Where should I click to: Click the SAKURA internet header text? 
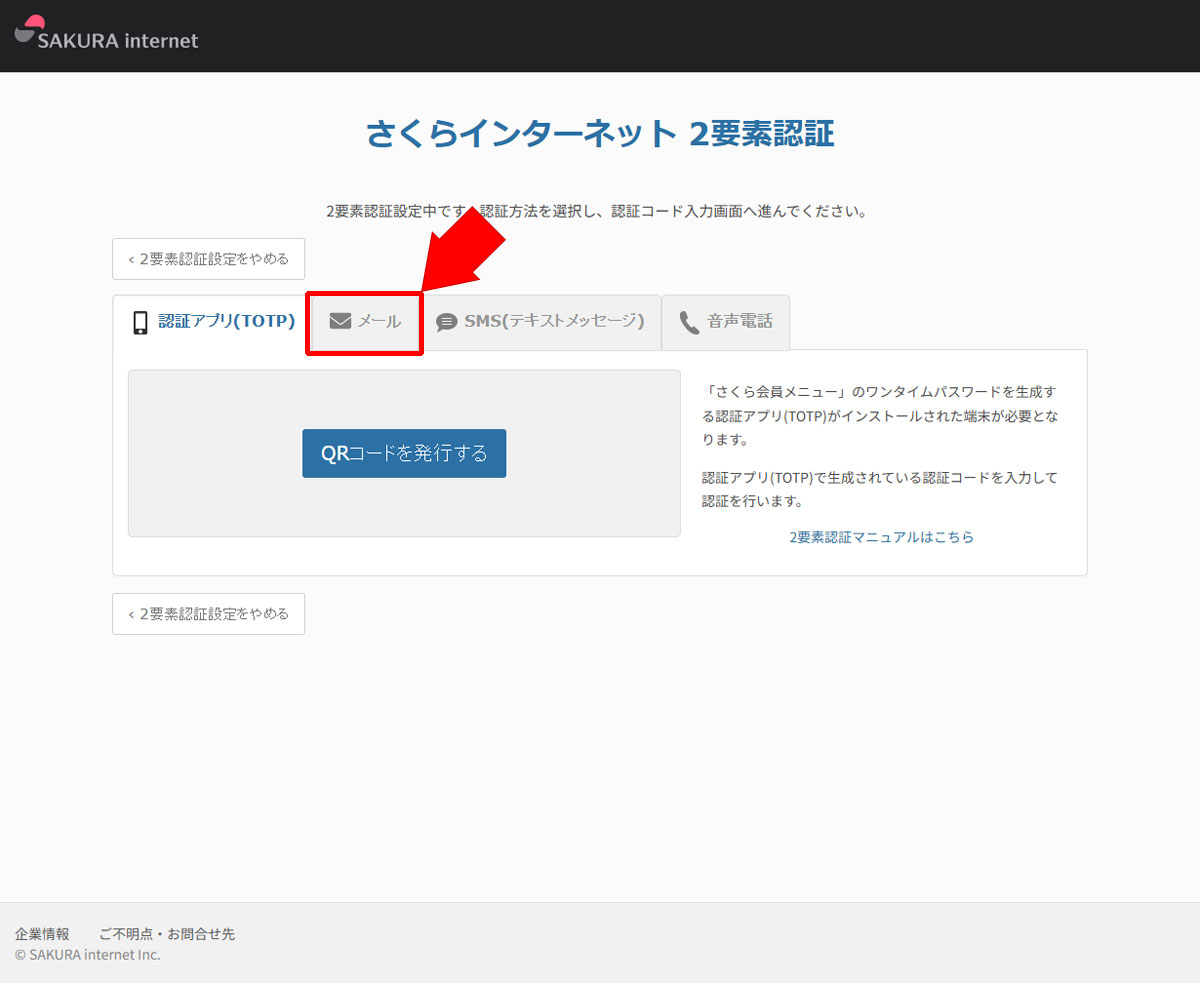coord(118,41)
